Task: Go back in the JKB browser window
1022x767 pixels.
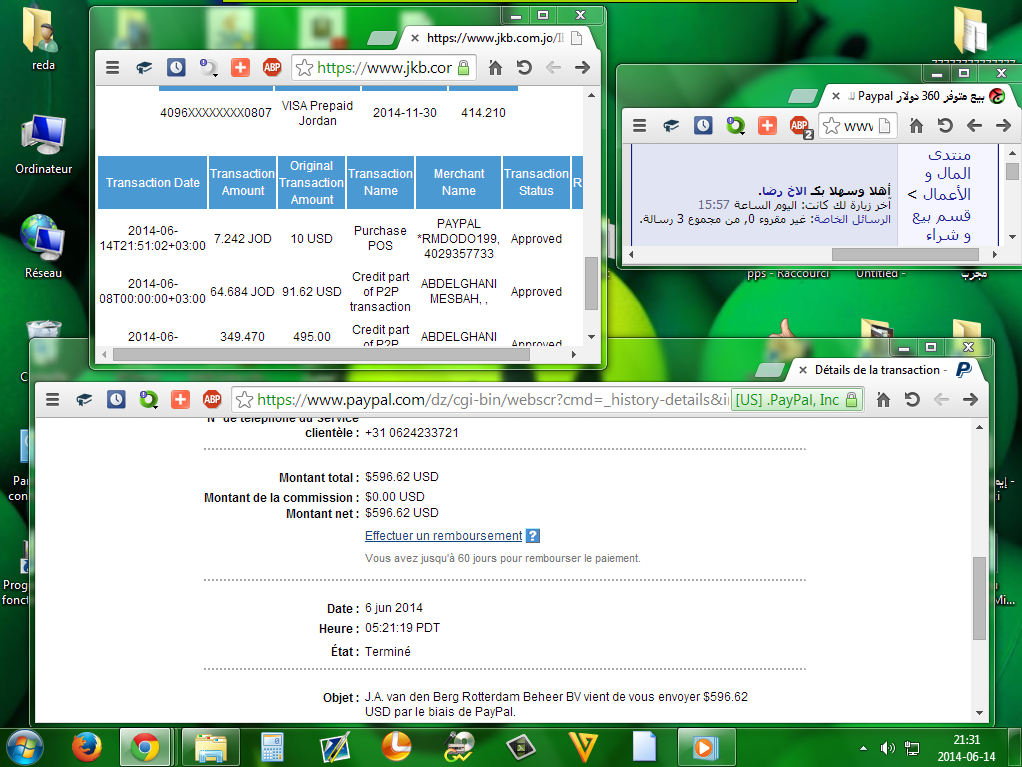Action: pos(553,67)
